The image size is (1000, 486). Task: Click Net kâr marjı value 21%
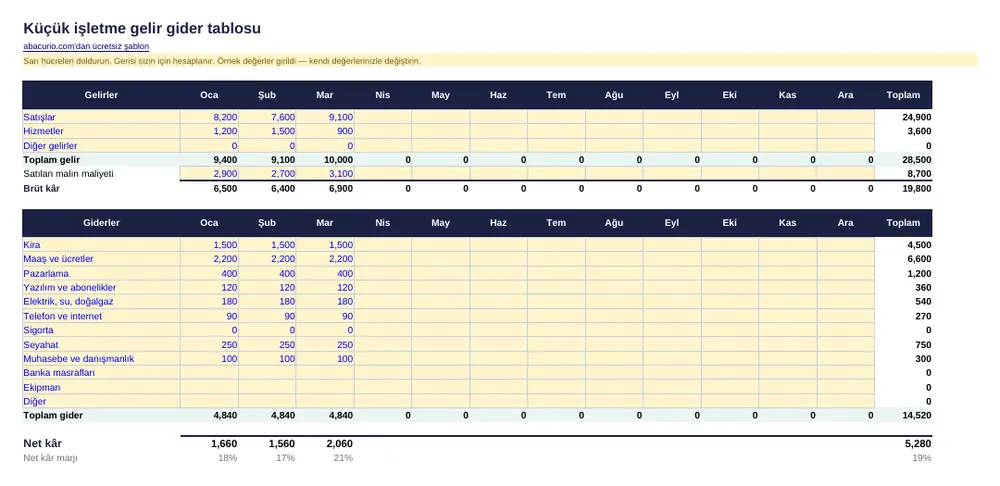pyautogui.click(x=343, y=458)
